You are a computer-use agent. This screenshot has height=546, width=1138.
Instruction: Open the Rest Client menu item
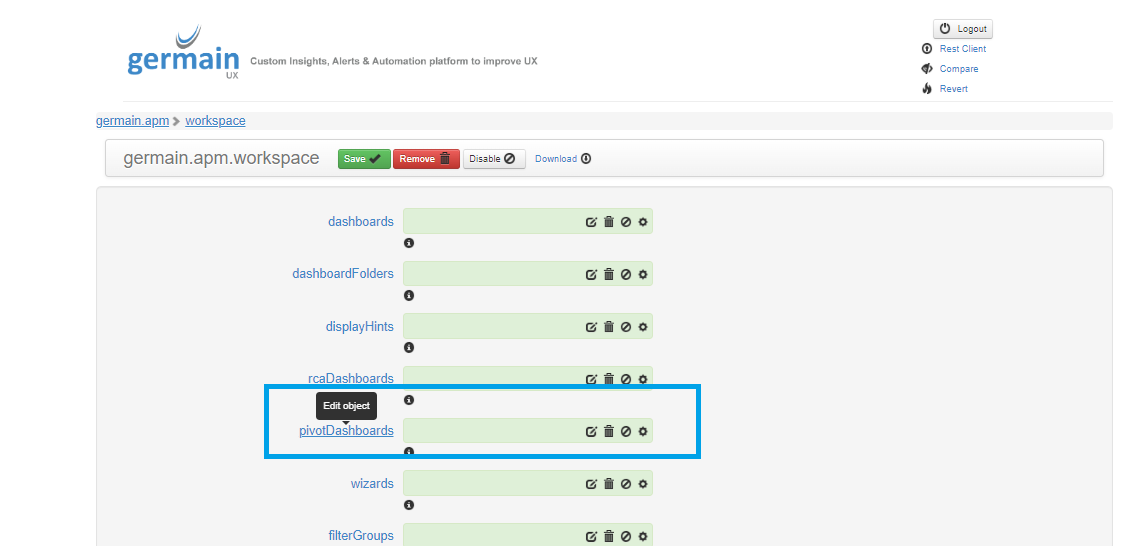[x=962, y=49]
